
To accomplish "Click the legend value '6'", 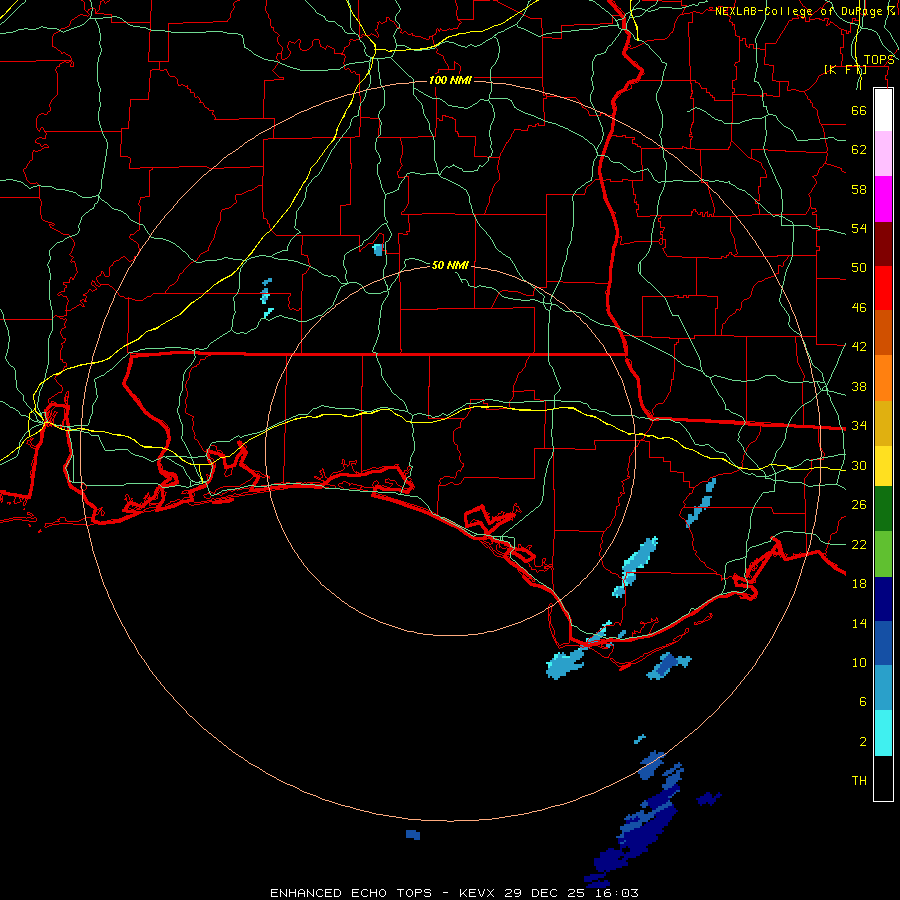I will (x=862, y=702).
